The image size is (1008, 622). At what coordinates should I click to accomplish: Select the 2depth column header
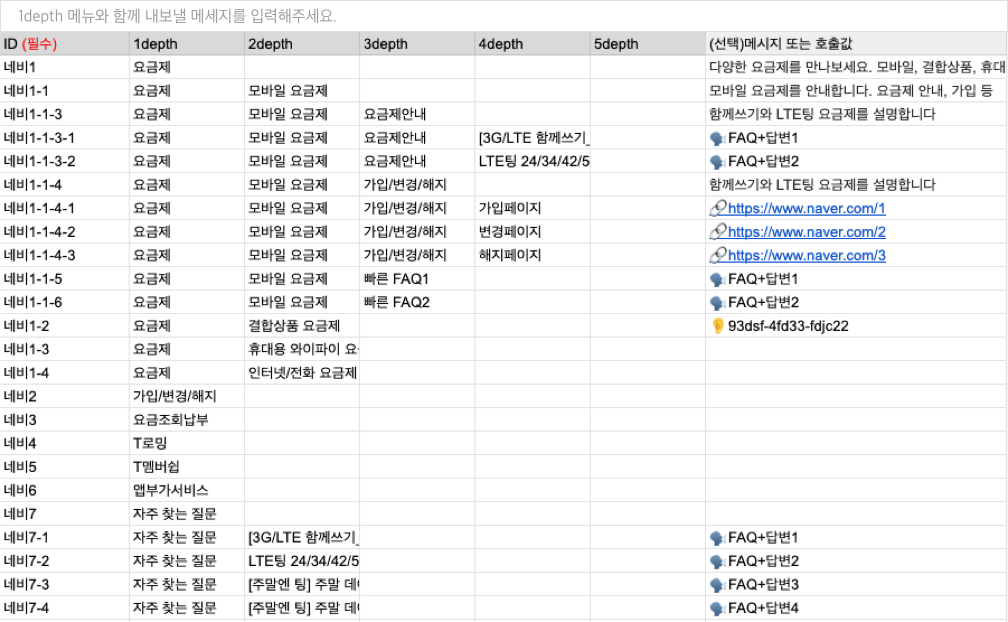click(302, 44)
